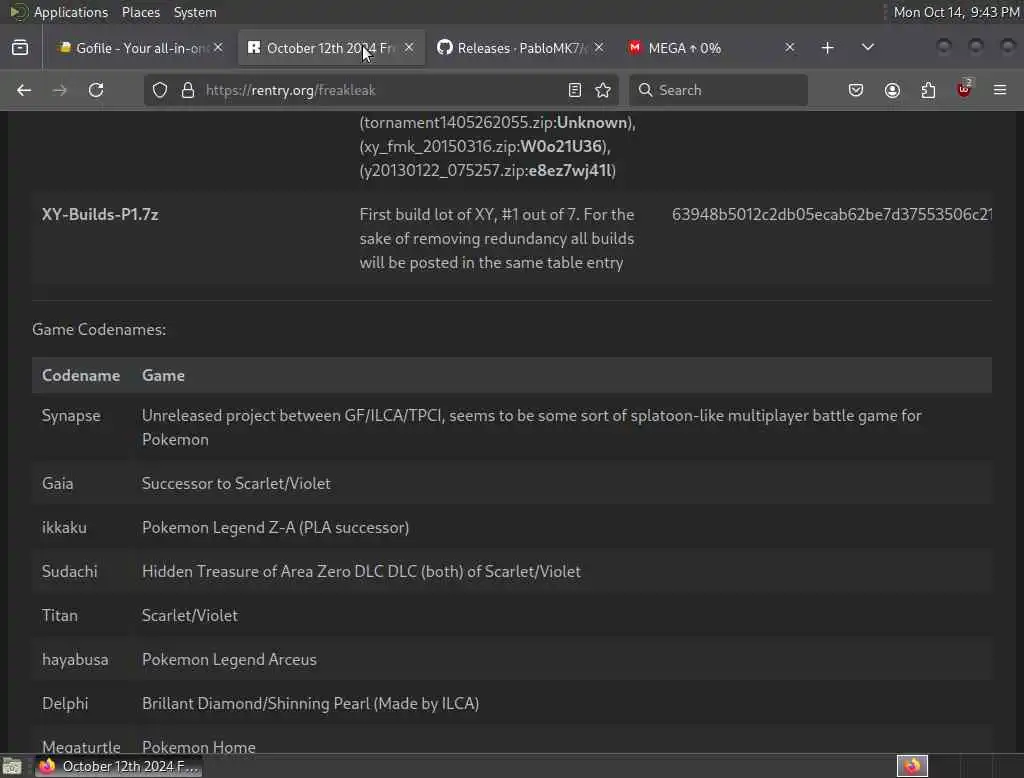
Task: Open extensions puzzle icon
Action: click(928, 90)
